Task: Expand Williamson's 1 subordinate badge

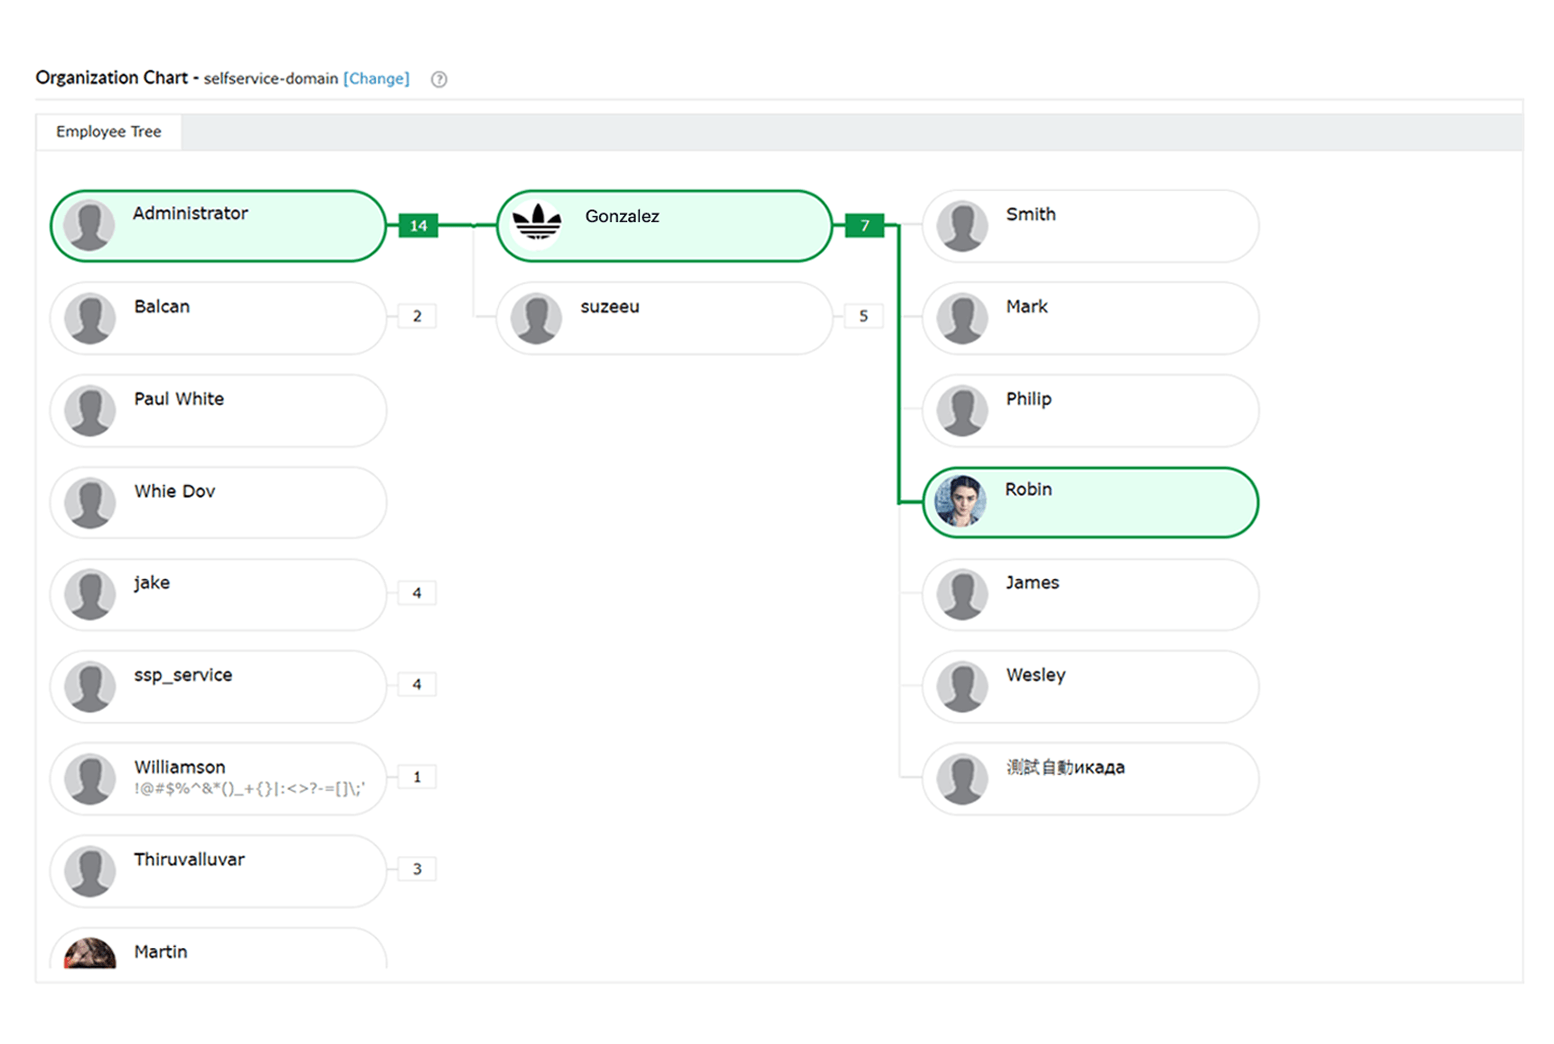Action: (417, 777)
